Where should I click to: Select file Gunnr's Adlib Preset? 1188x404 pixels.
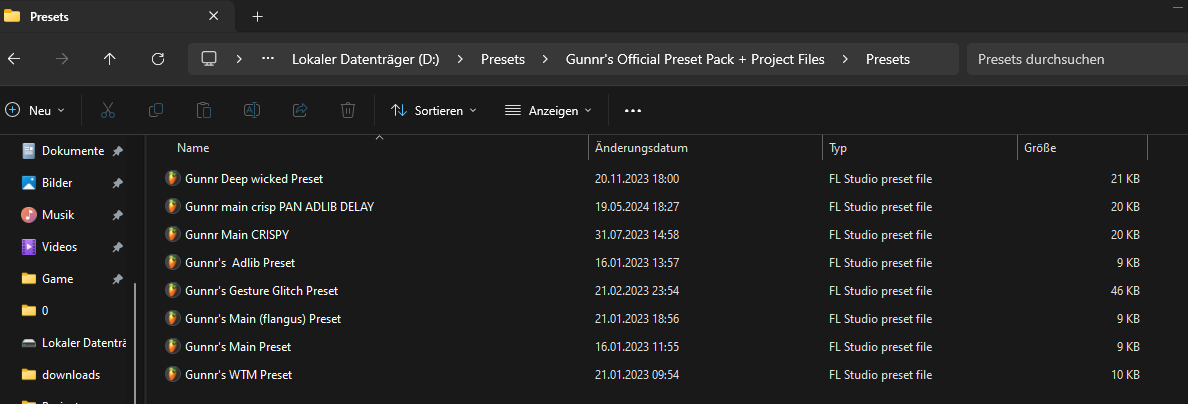(239, 263)
